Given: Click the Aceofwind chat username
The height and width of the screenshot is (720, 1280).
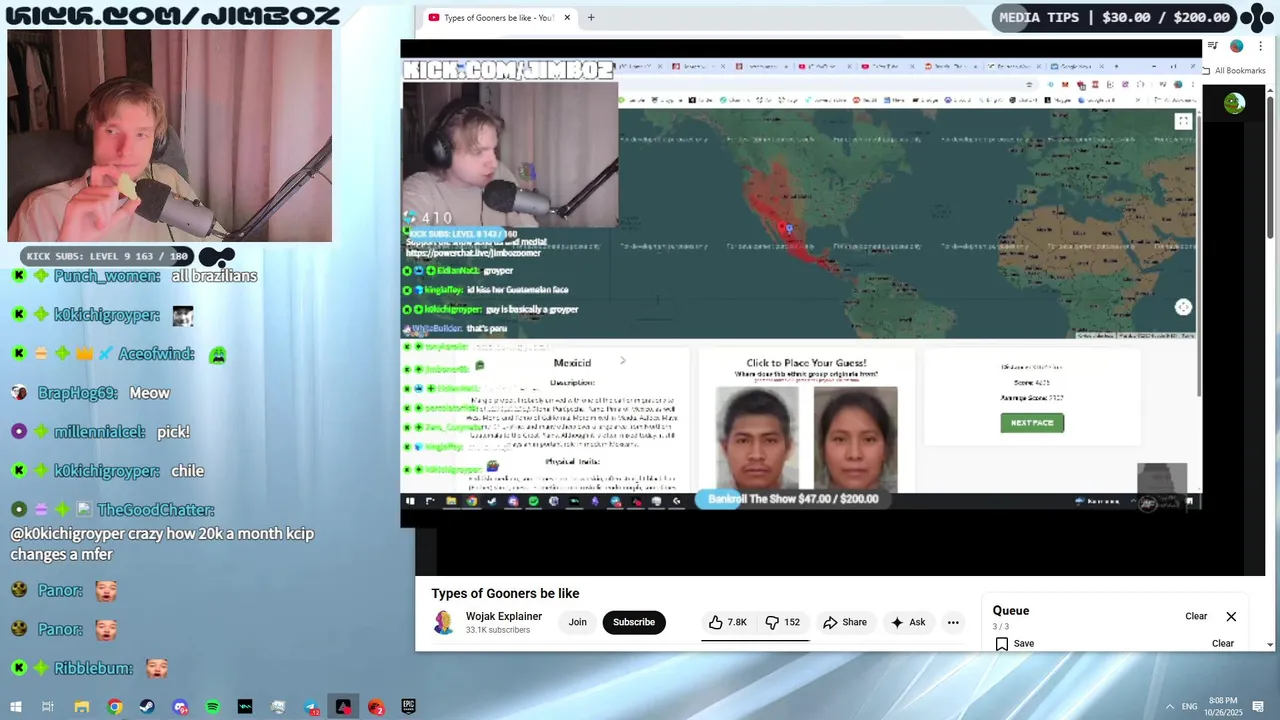Looking at the screenshot, I should [x=157, y=354].
